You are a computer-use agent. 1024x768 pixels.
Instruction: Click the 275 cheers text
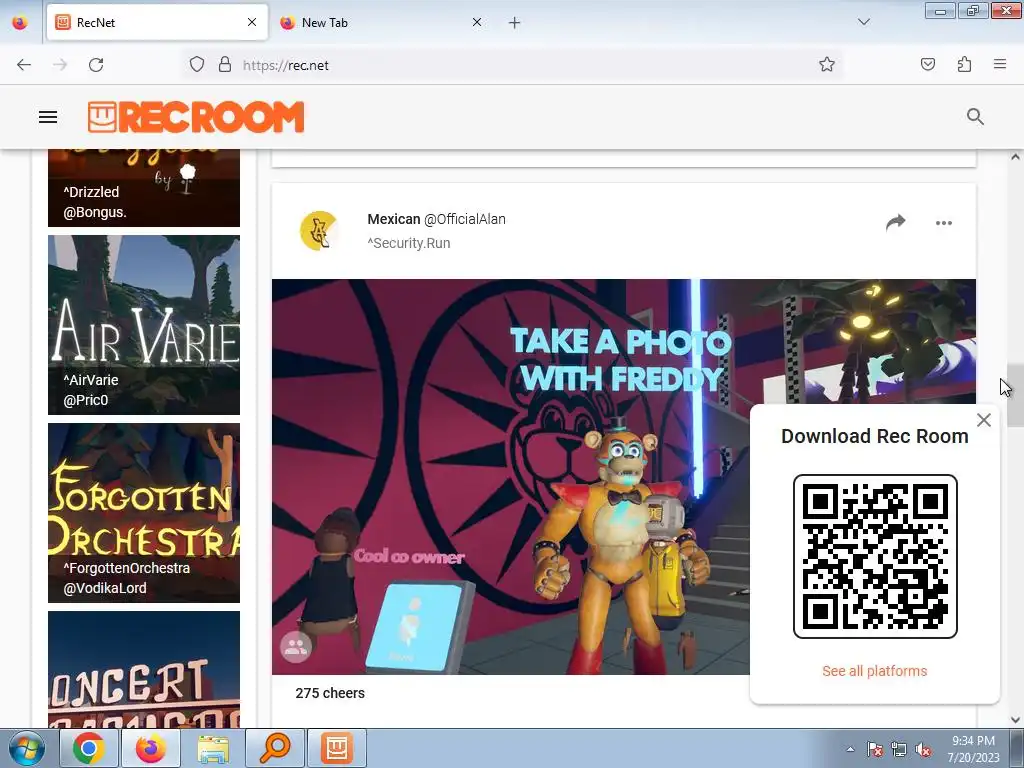point(330,693)
